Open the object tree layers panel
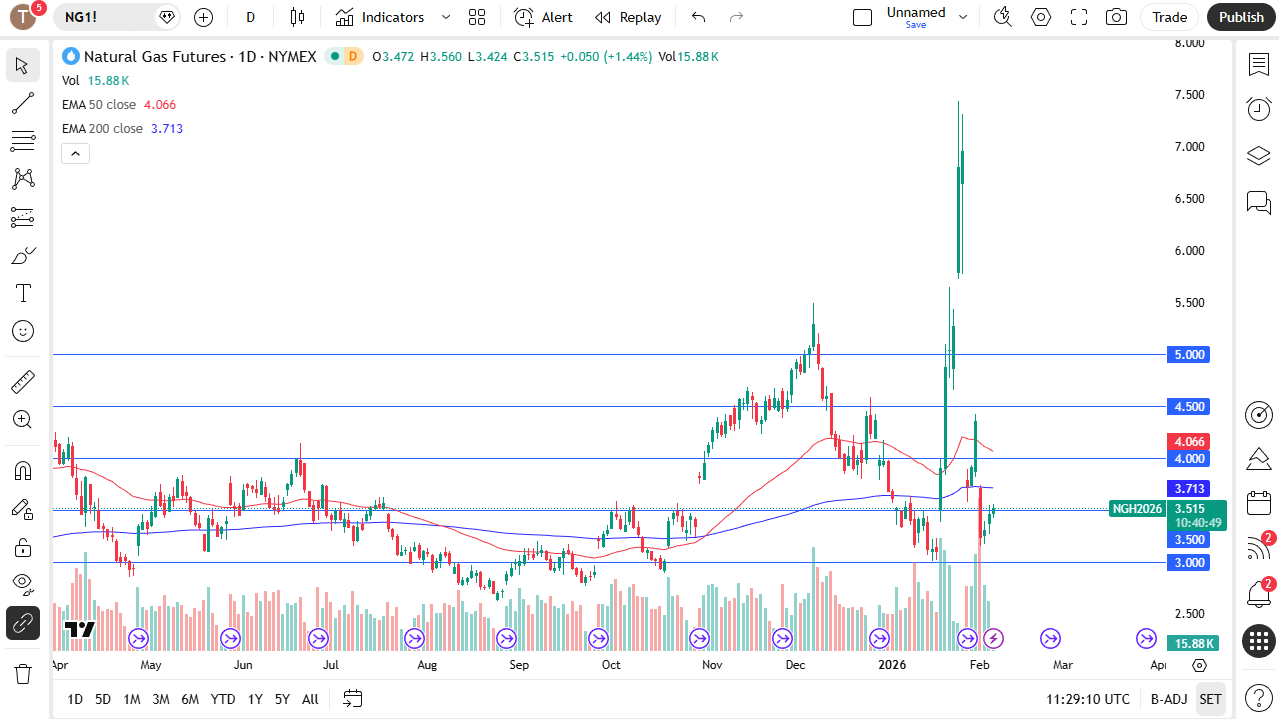This screenshot has height=719, width=1279. (1258, 156)
